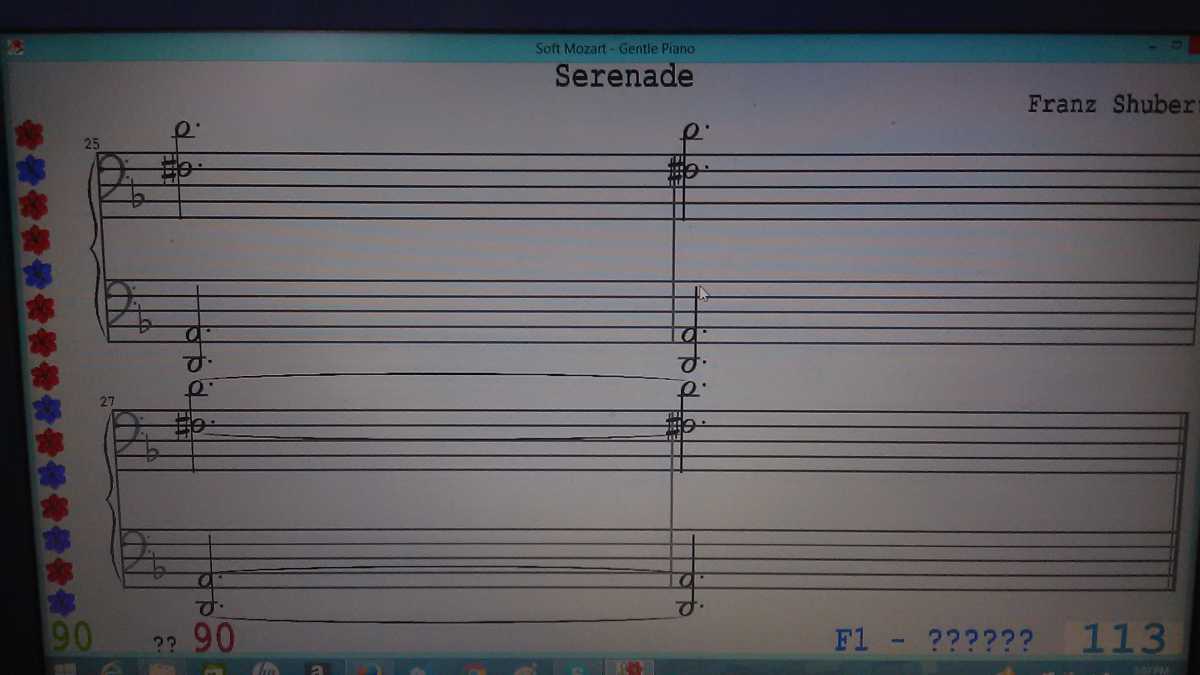Click the Soft Mozart app icon in title bar

click(17, 46)
